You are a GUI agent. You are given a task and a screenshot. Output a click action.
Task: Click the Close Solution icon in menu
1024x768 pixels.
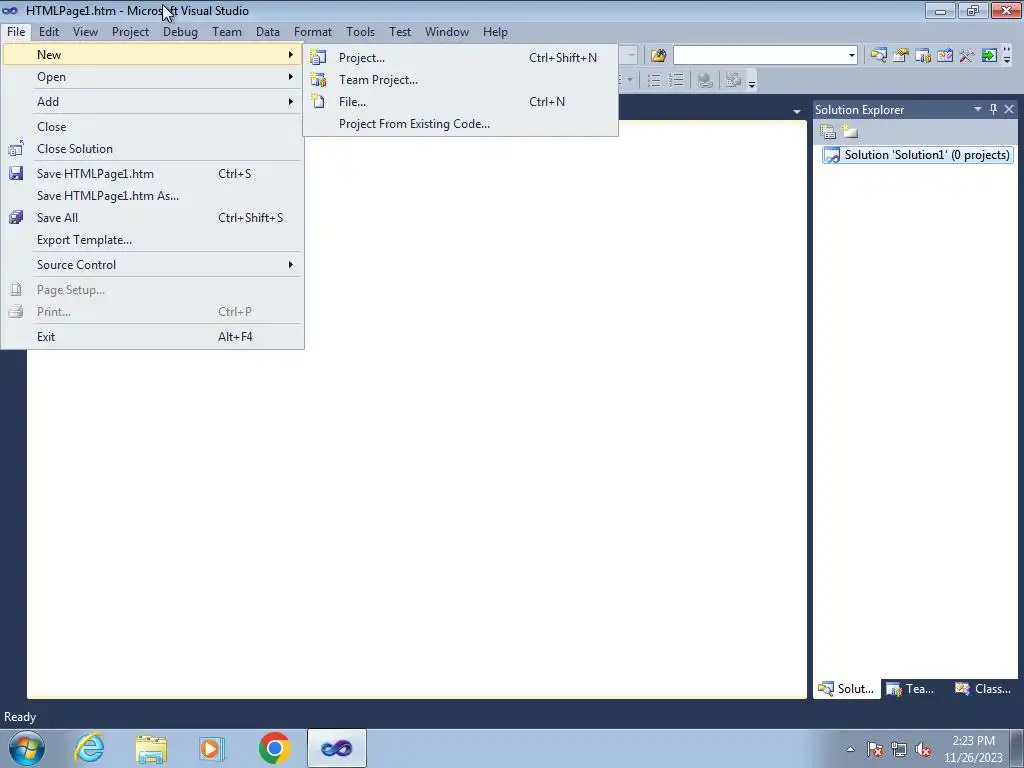tap(16, 148)
